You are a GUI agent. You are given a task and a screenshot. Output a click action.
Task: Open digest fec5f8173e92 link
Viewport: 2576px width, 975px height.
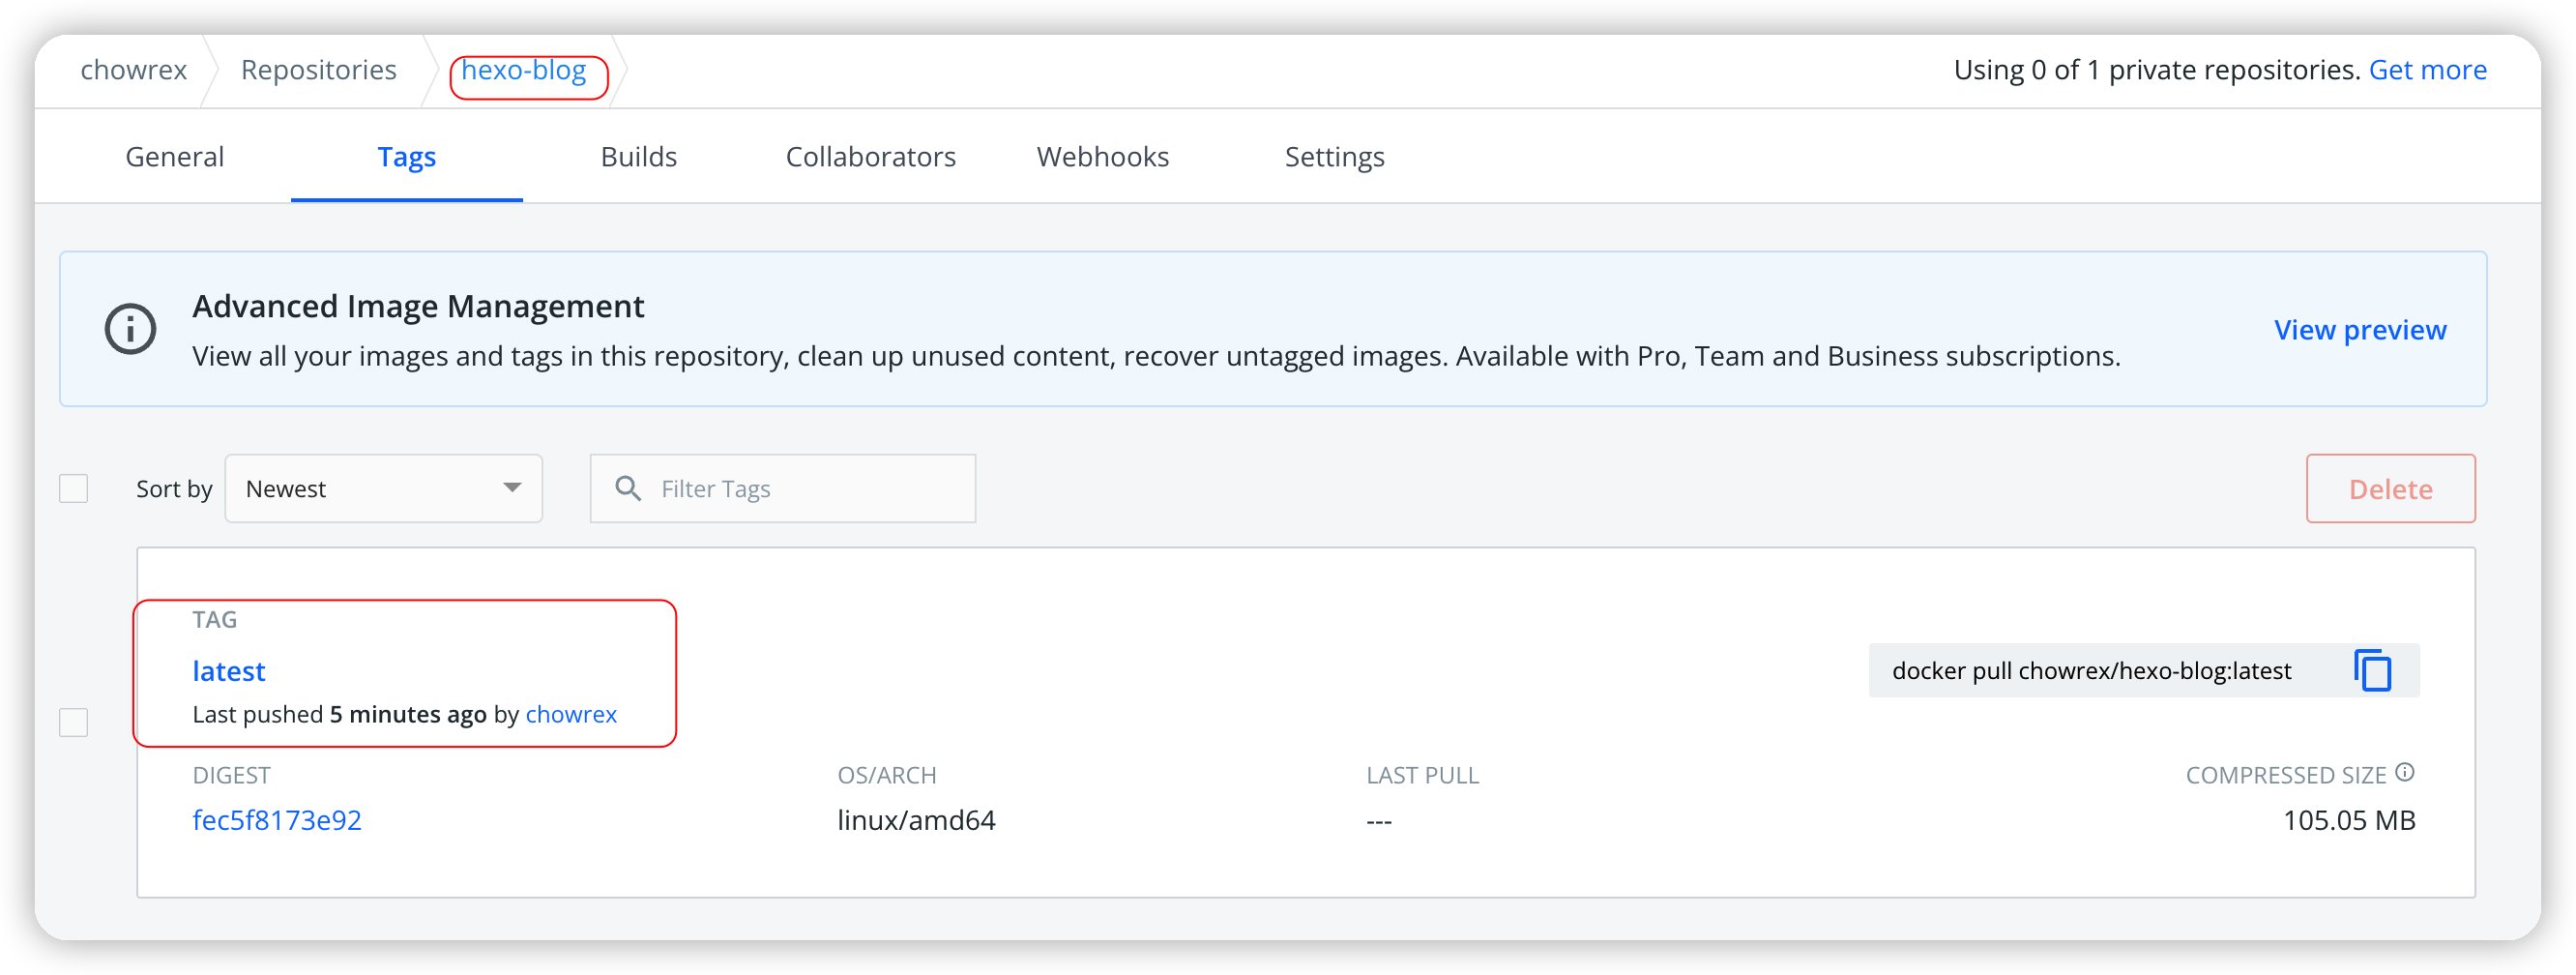coord(277,820)
